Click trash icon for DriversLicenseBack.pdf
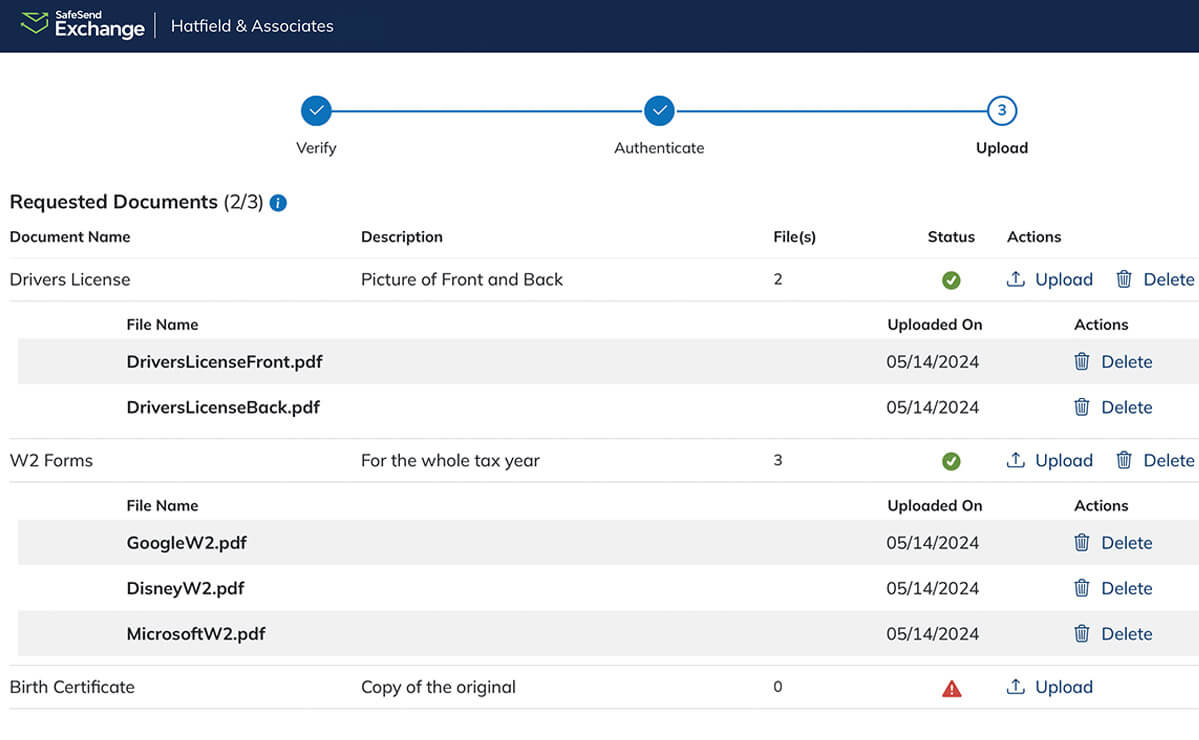This screenshot has height=740, width=1199. (1082, 407)
